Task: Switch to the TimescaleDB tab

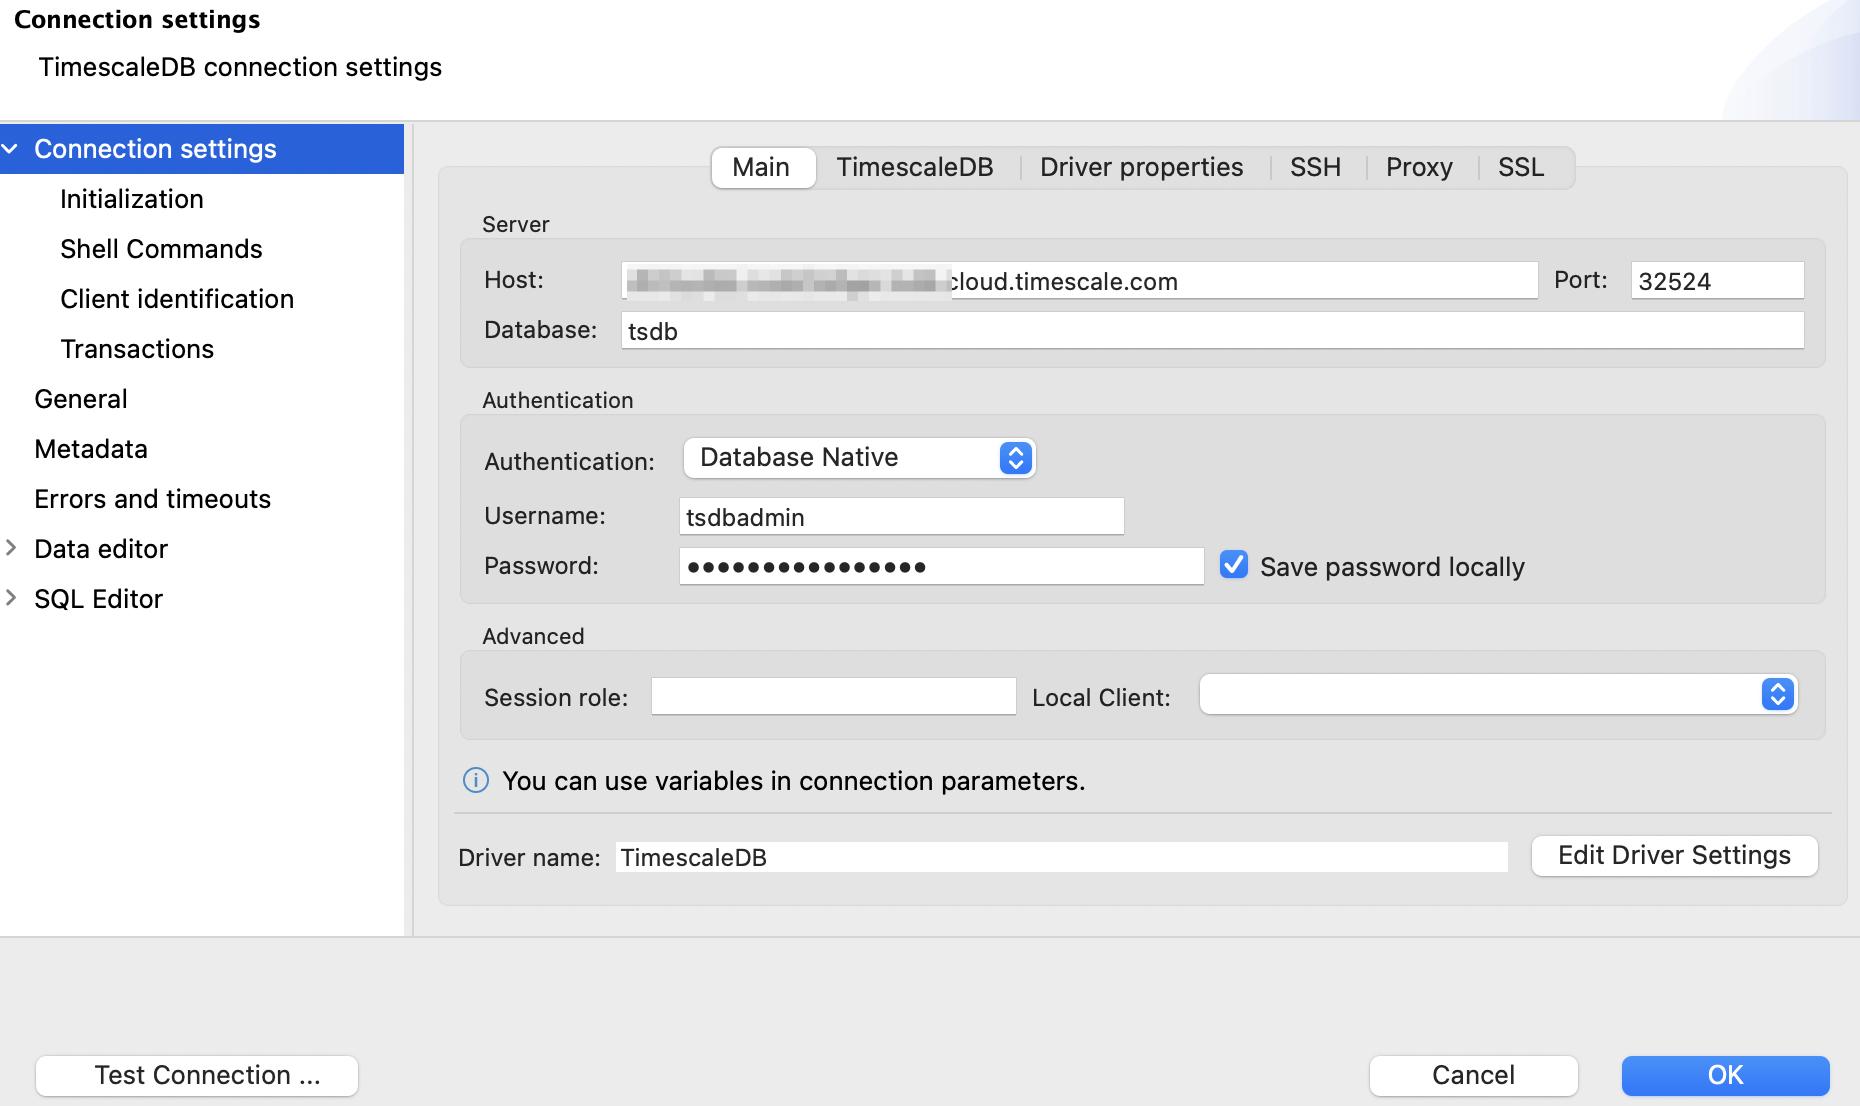Action: coord(915,167)
